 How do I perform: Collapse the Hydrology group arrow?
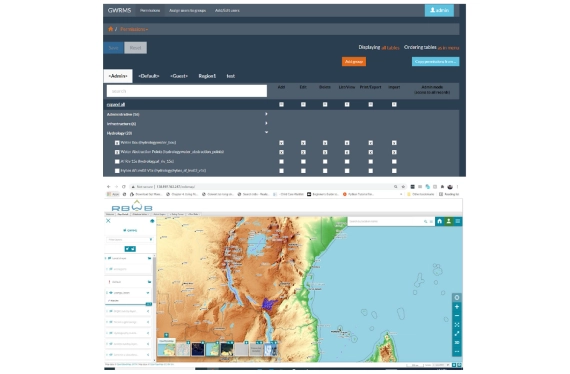point(266,133)
